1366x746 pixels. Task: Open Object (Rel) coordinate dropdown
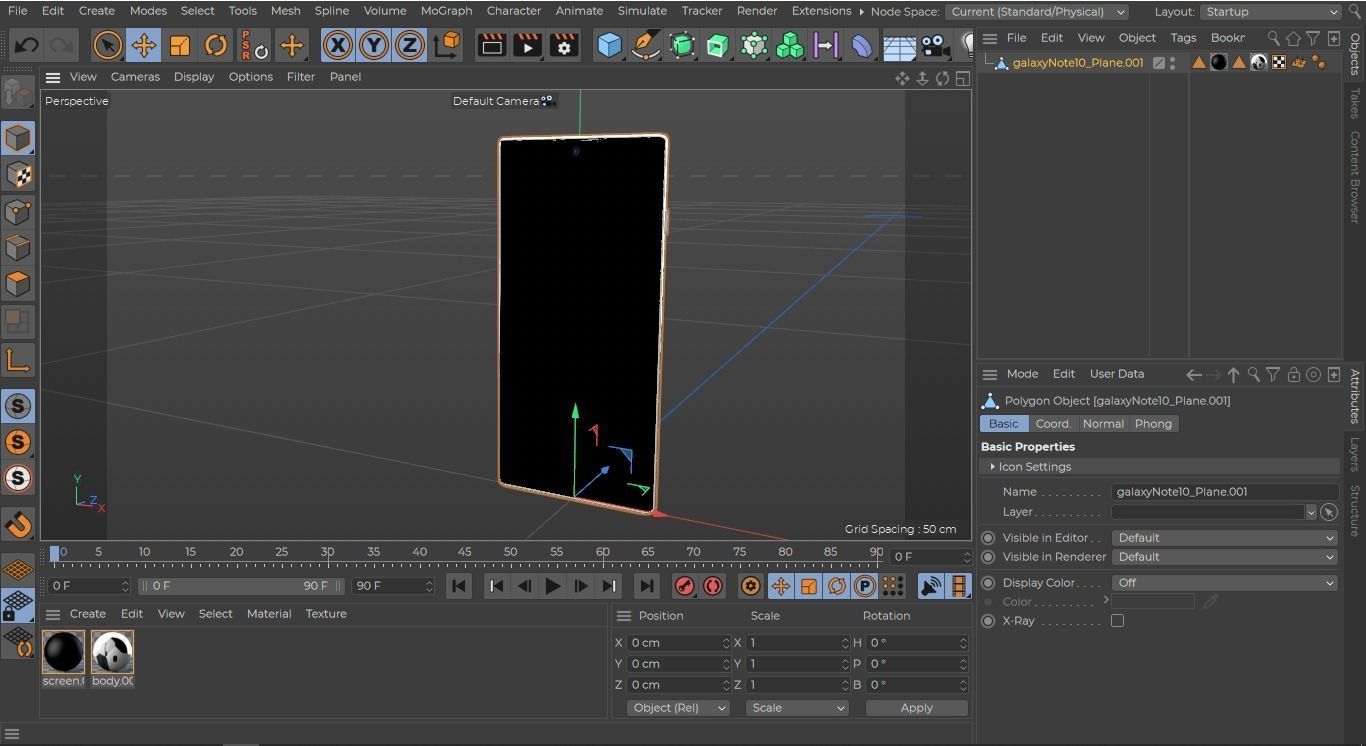(x=678, y=708)
